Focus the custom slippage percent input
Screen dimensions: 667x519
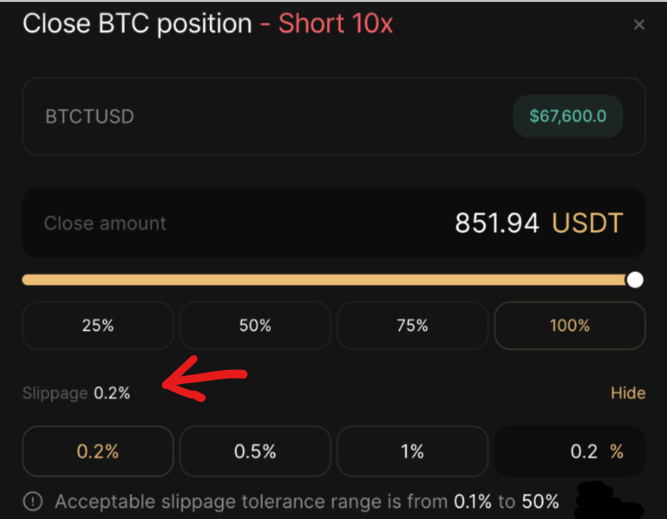pyautogui.click(x=560, y=451)
